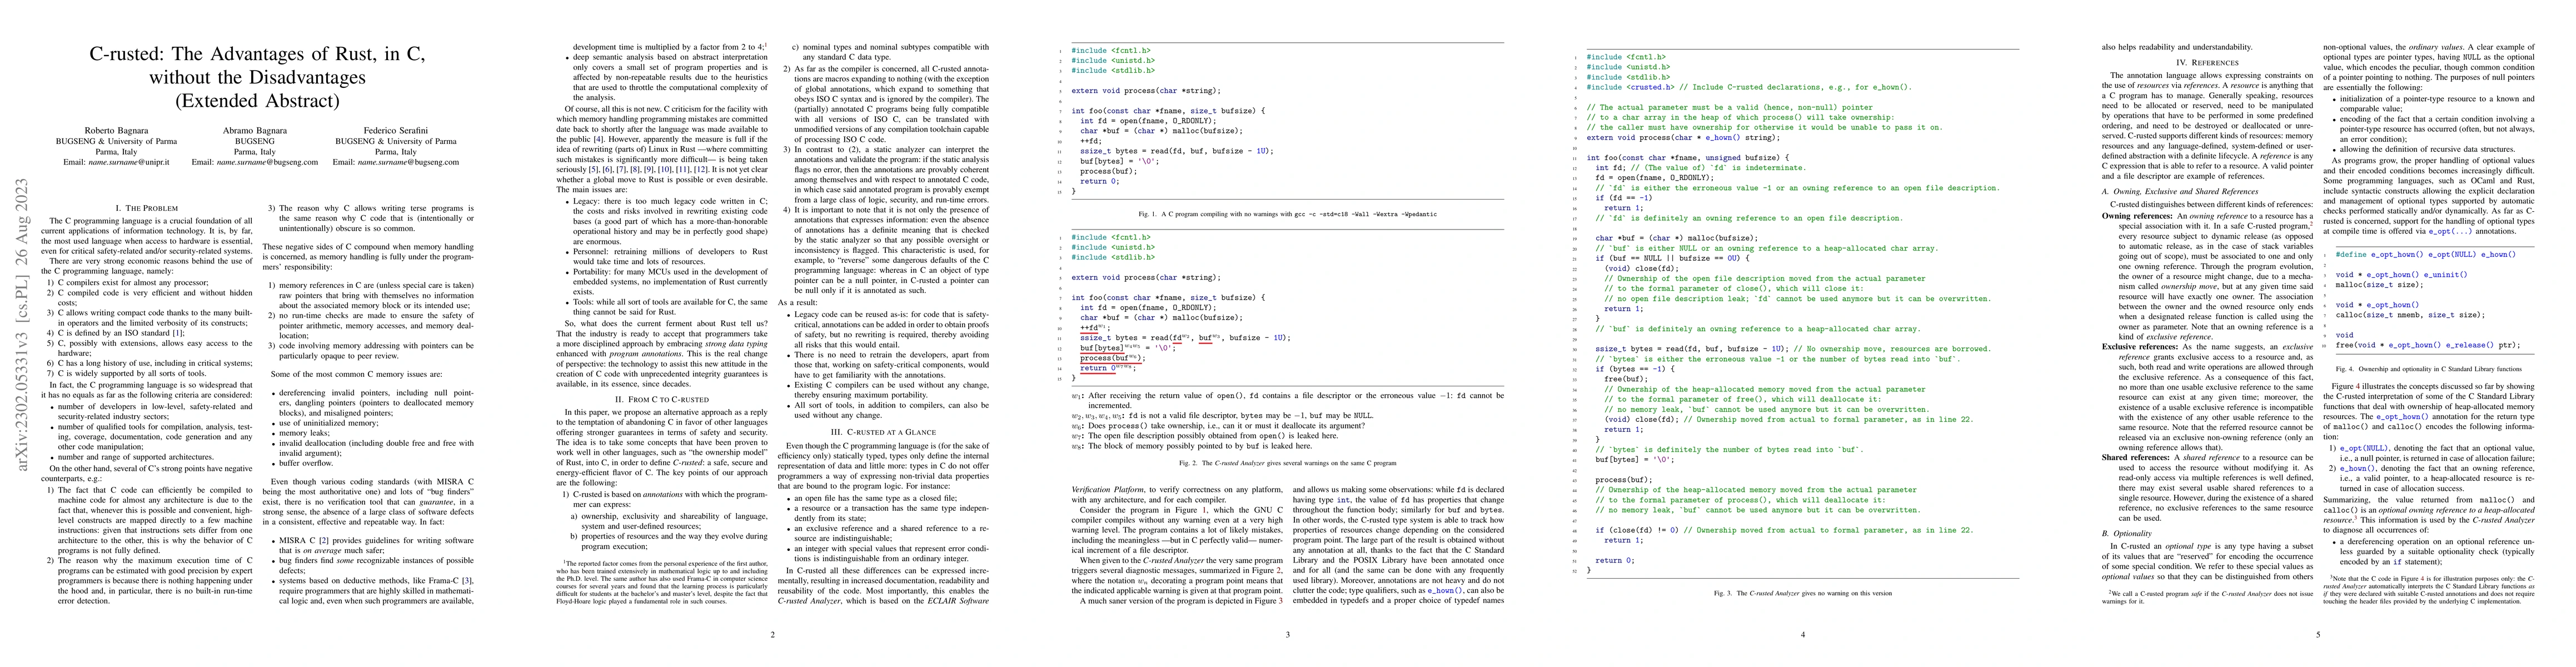Click section heading 'I. The Problem'

[148, 207]
